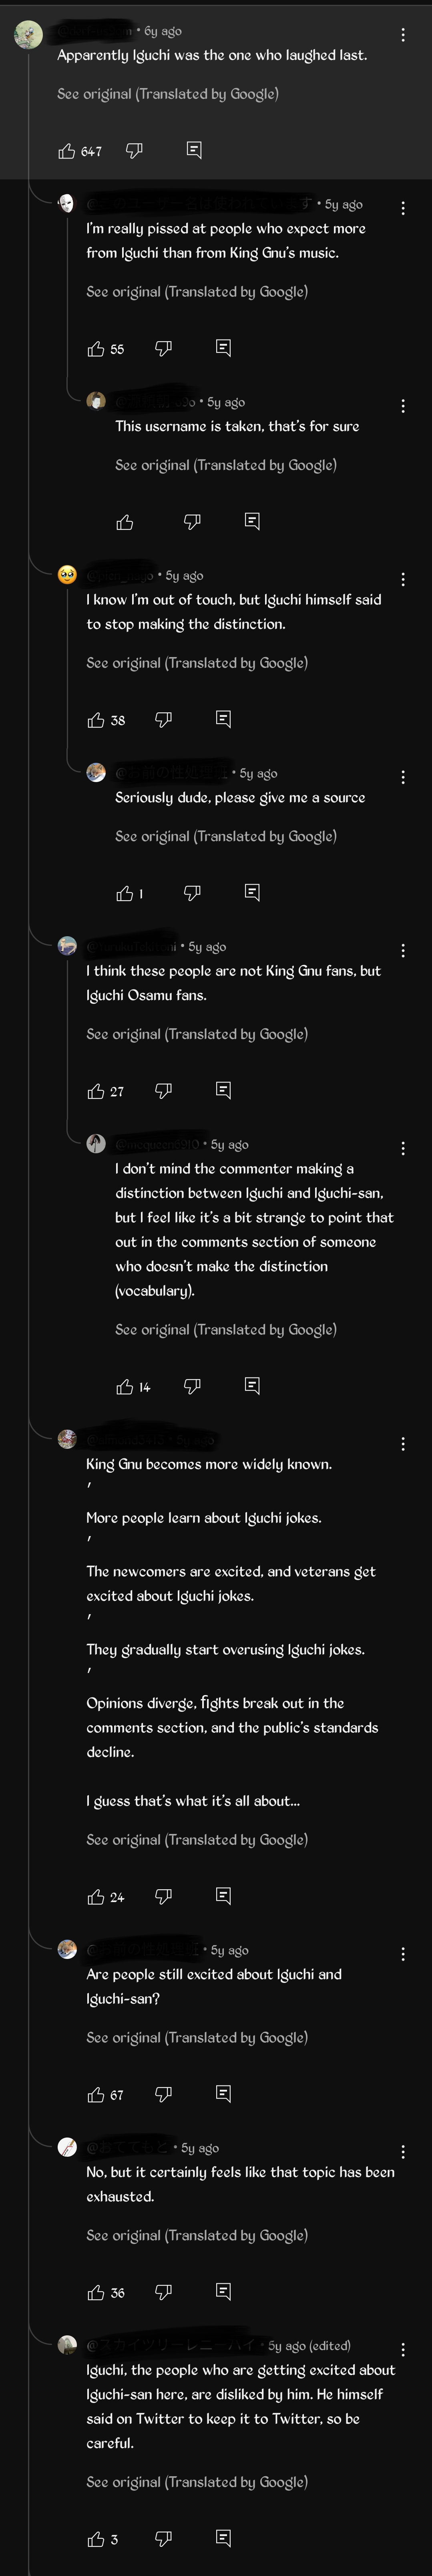Like 'This username is taken' reply
432x2576 pixels.
click(x=125, y=522)
